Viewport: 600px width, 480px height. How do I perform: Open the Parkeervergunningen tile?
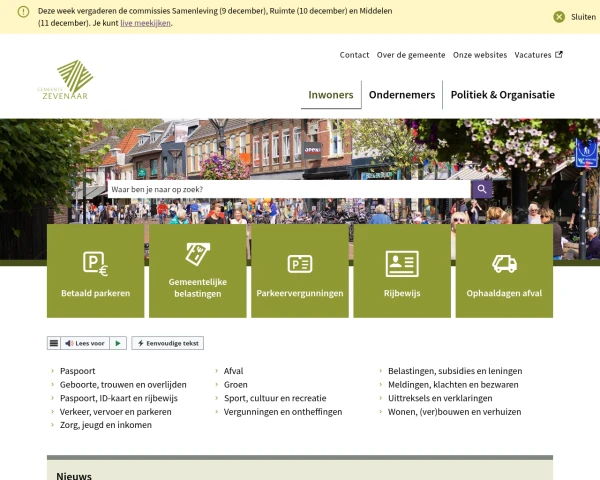tap(300, 271)
